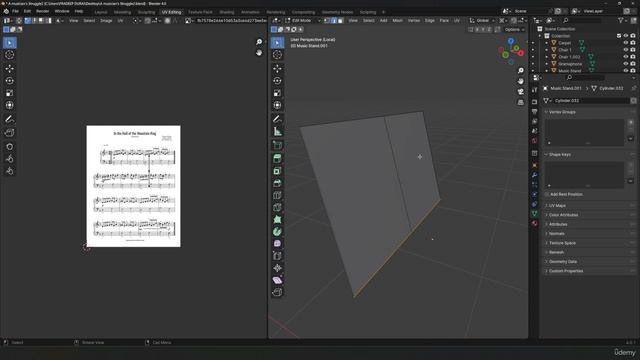Select the Cursor tool in UV editor toolbar
Screen dimensions: 640x360
(9, 55)
